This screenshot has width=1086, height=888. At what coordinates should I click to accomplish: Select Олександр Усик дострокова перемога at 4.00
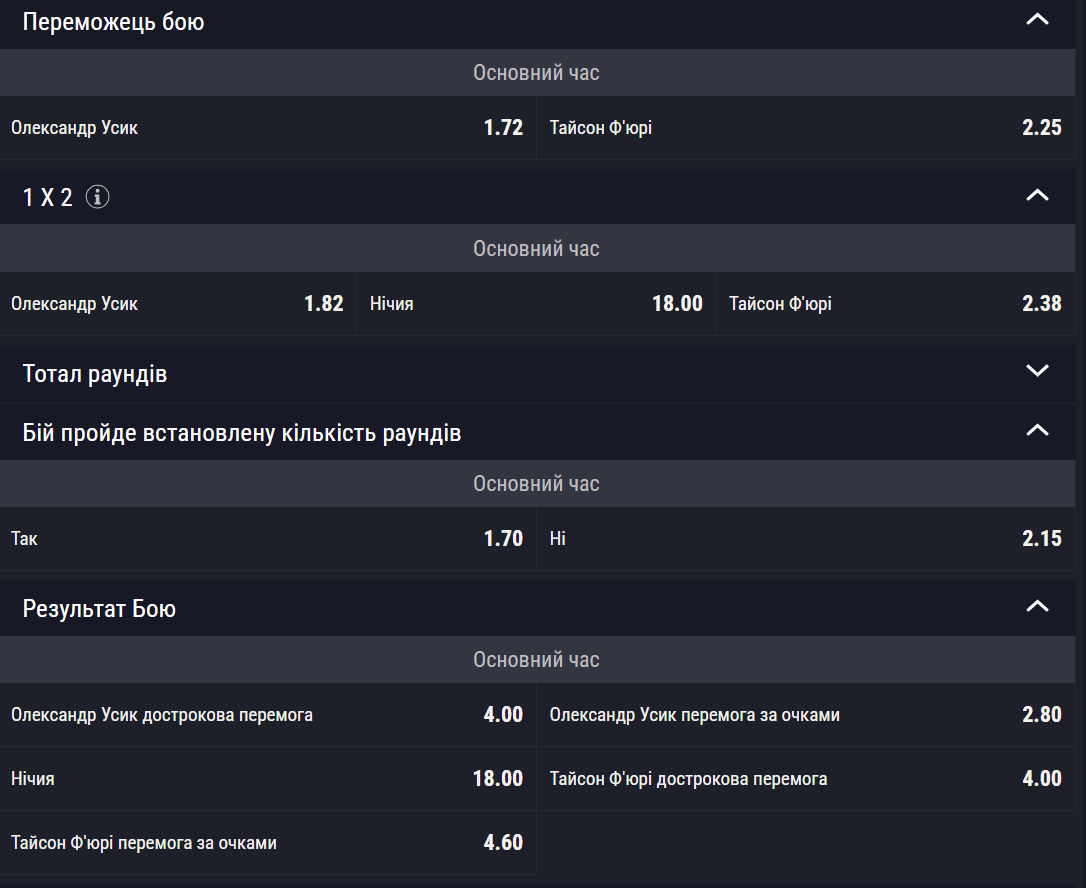click(267, 715)
